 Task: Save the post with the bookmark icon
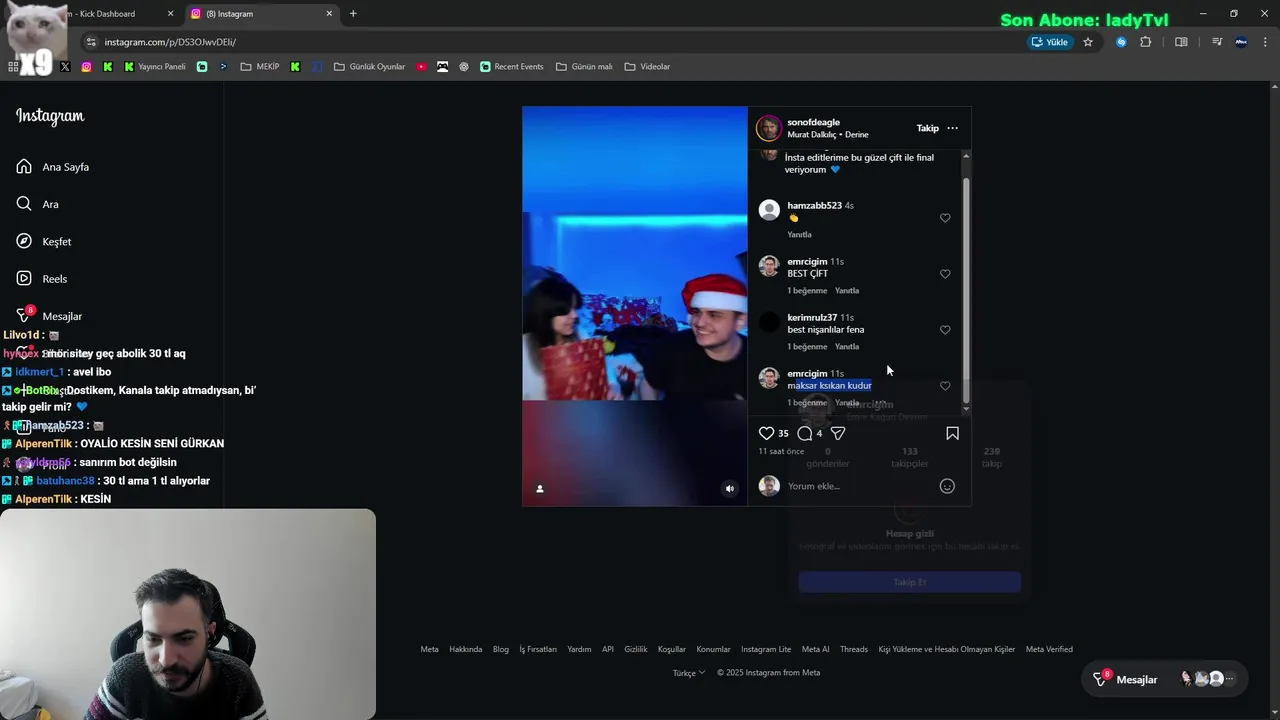pos(952,433)
